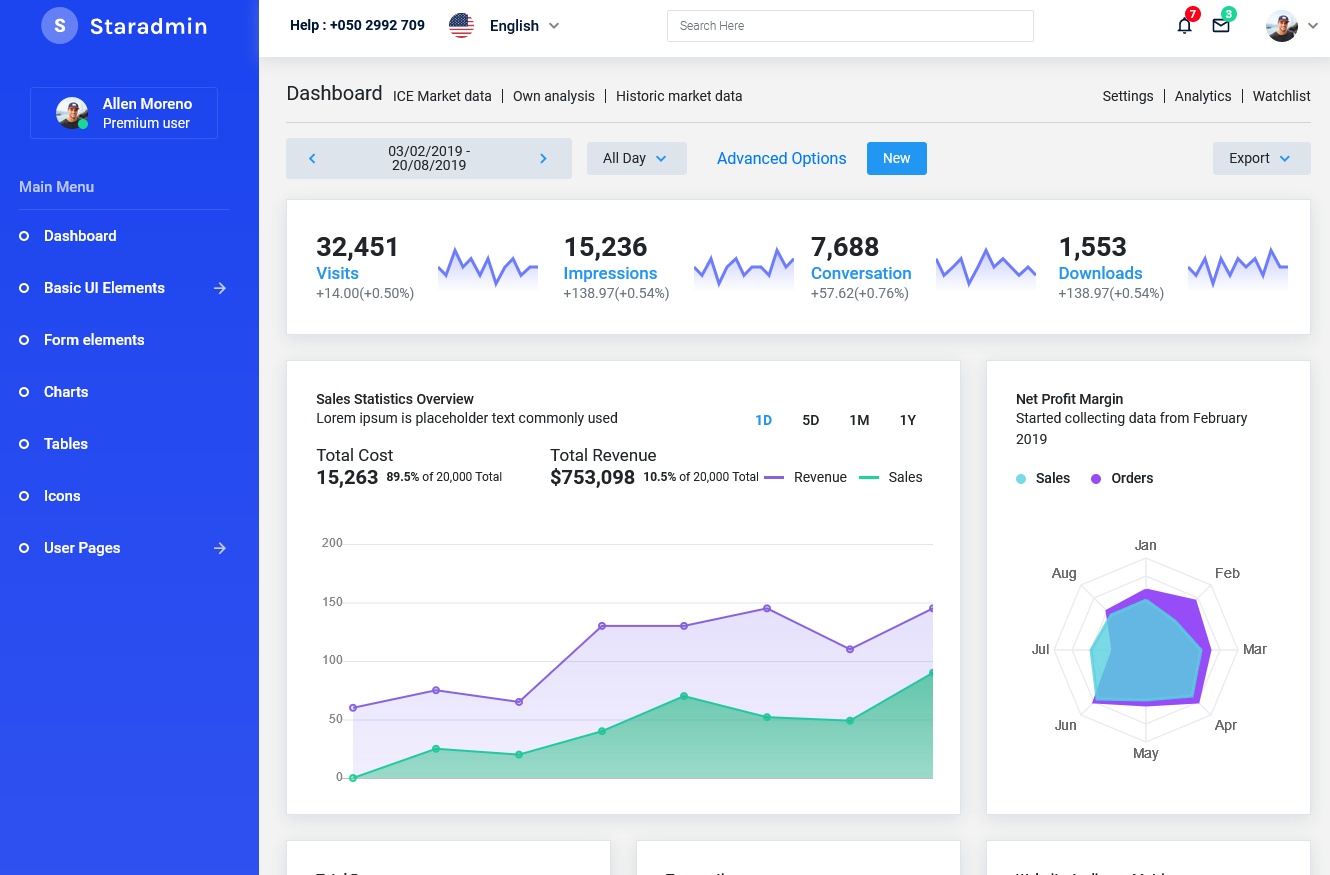Image resolution: width=1330 pixels, height=875 pixels.
Task: Open the Watchlist link
Action: 1282,96
